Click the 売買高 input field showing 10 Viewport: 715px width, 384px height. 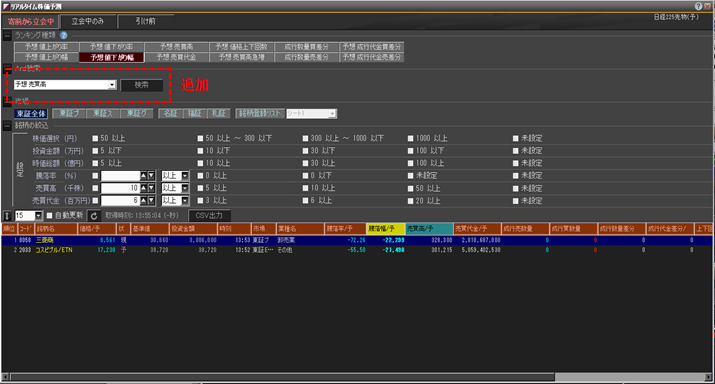tap(120, 188)
